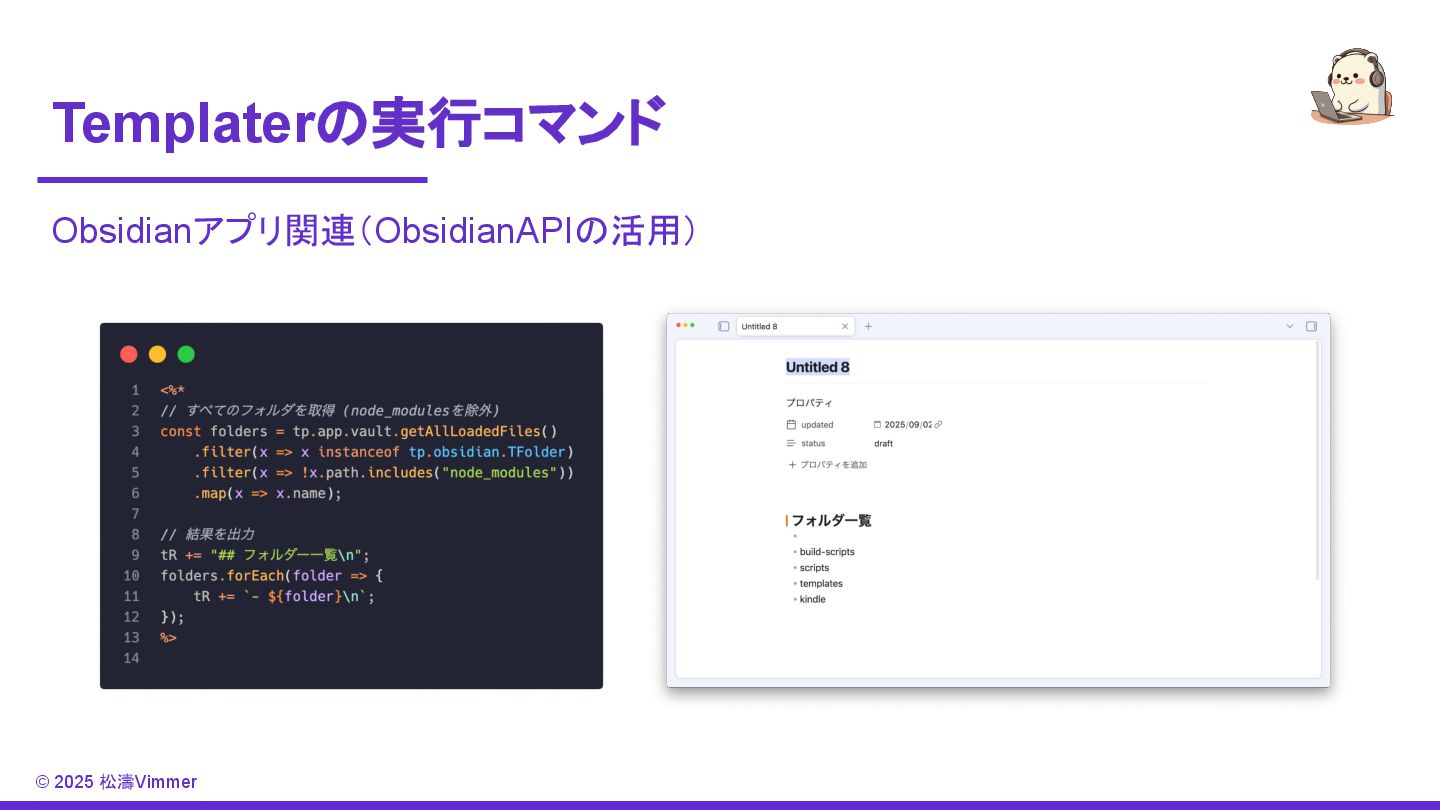The image size is (1440, 810).
Task: Click the updated property name
Action: pos(817,424)
